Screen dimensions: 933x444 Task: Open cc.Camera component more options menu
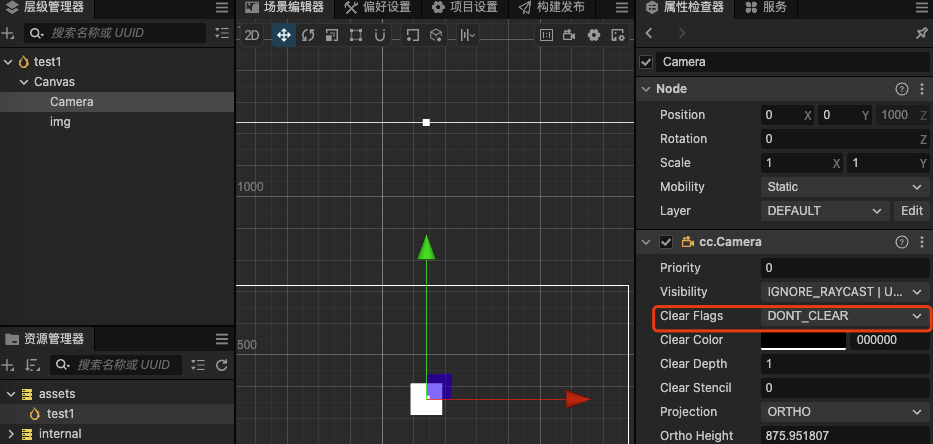922,242
